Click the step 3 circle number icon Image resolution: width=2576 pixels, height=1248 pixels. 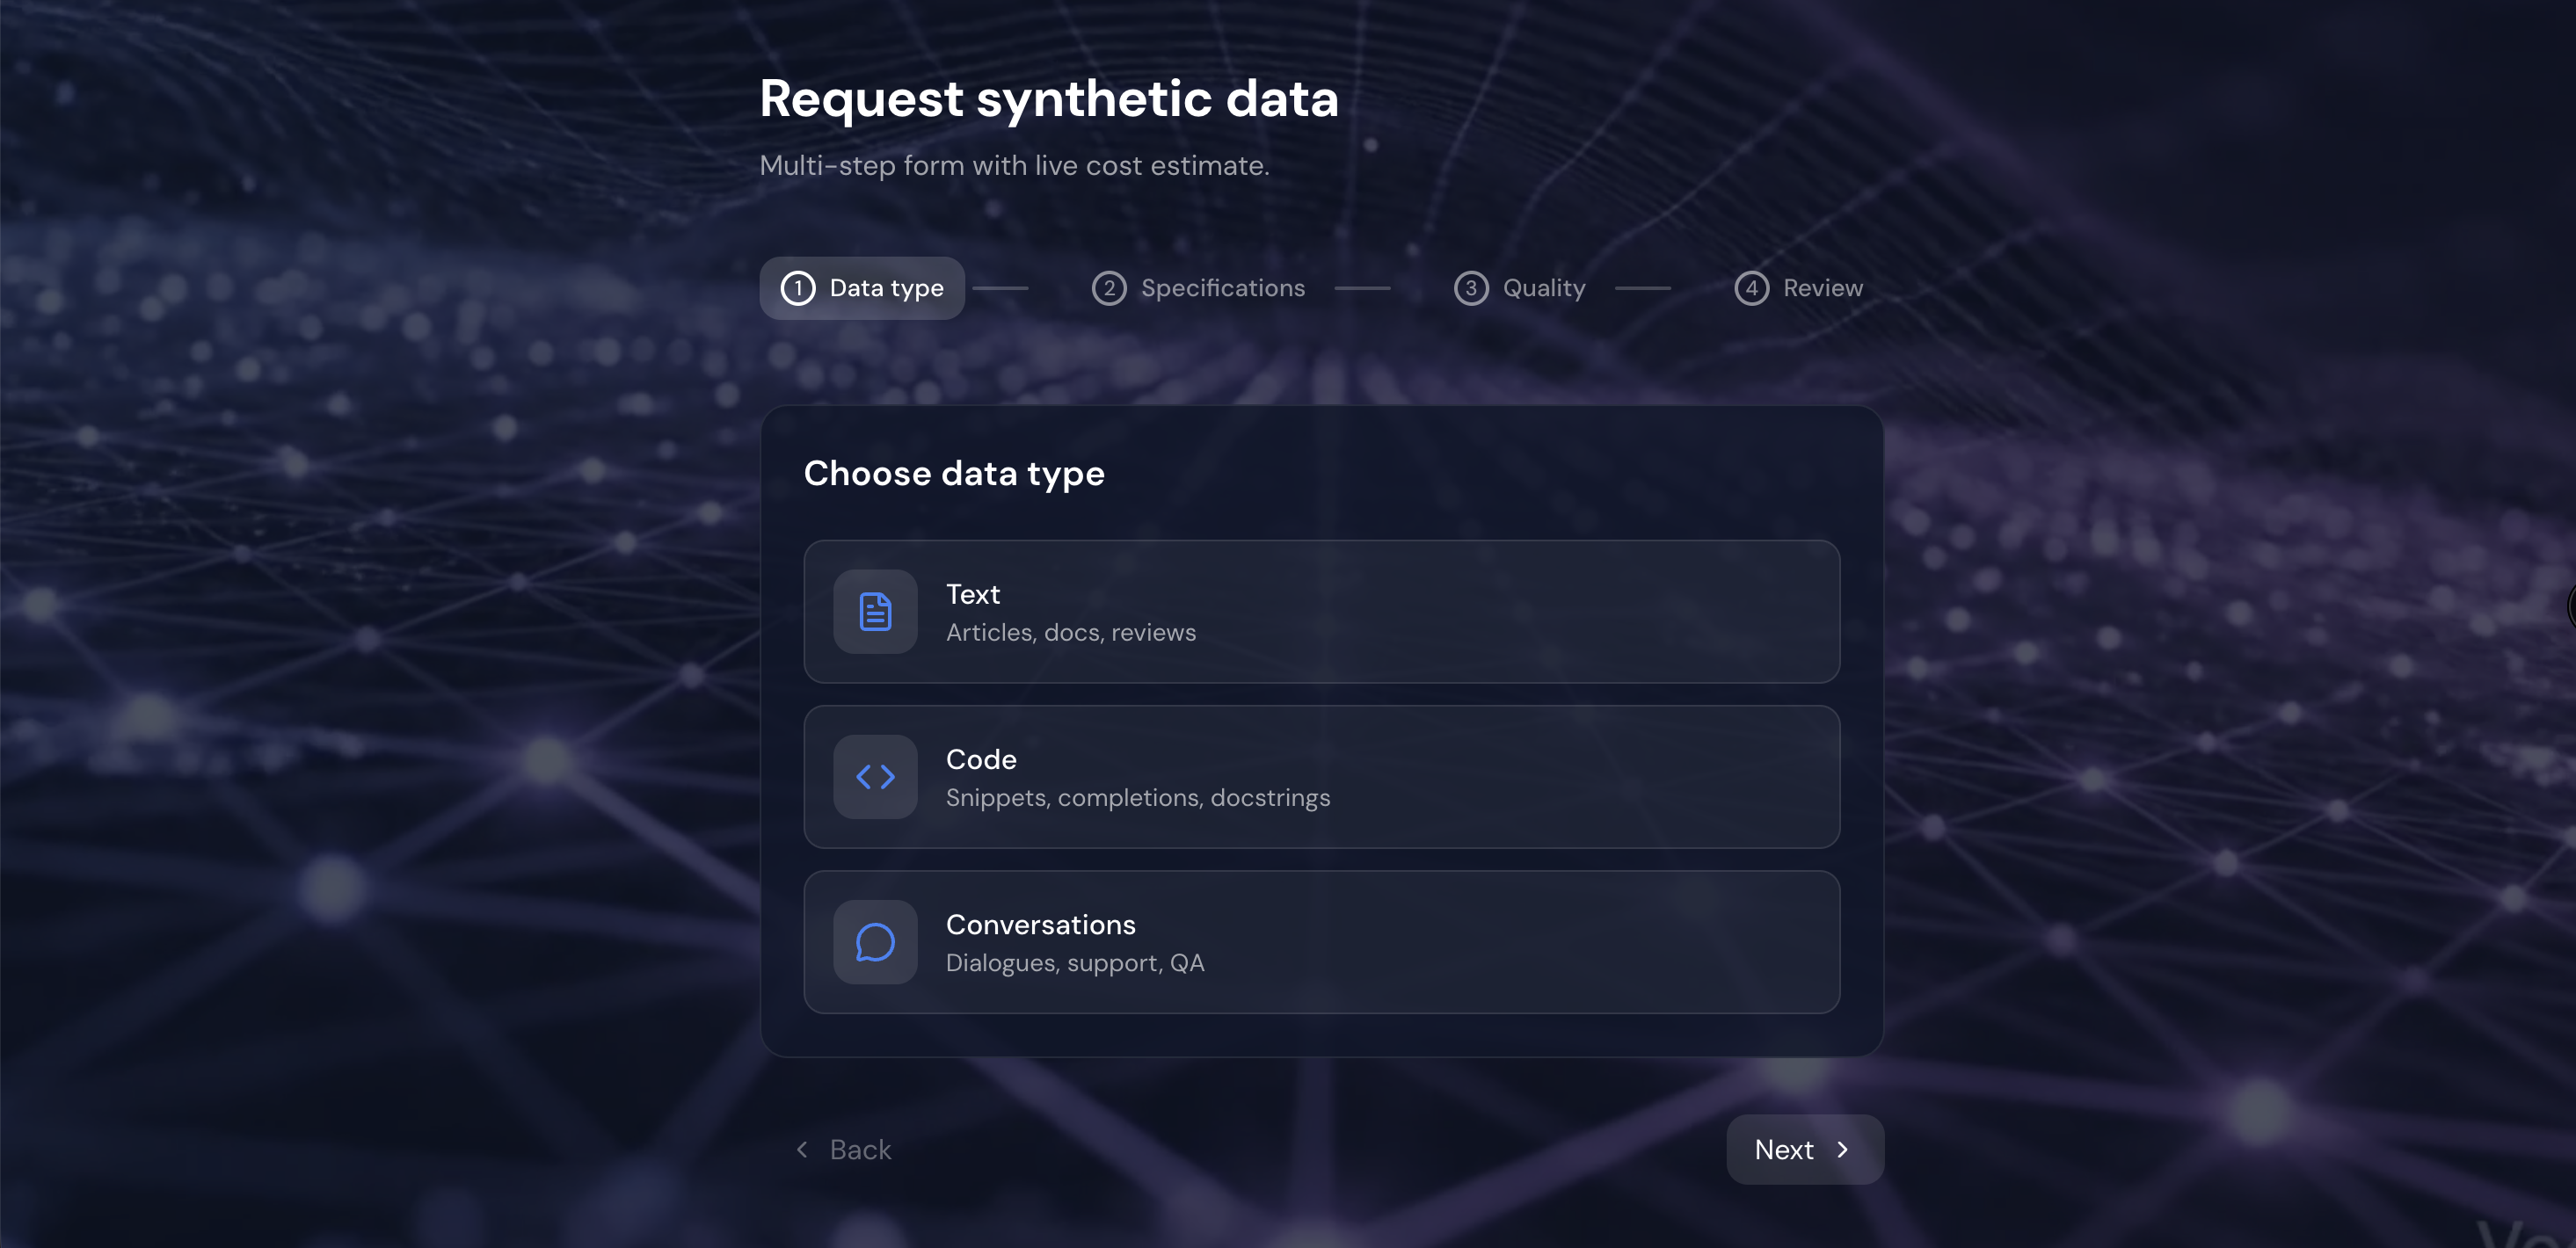[1470, 288]
